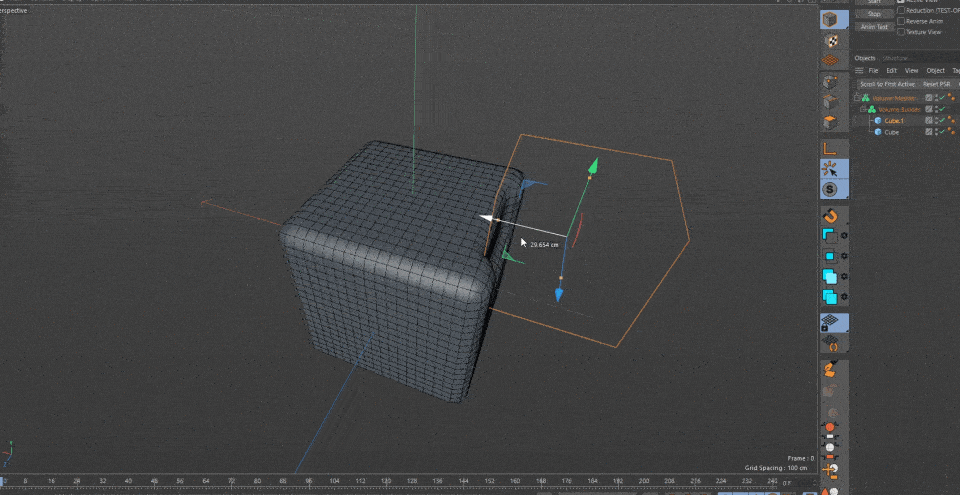Click frame 104 on the timeline ruler

point(334,481)
